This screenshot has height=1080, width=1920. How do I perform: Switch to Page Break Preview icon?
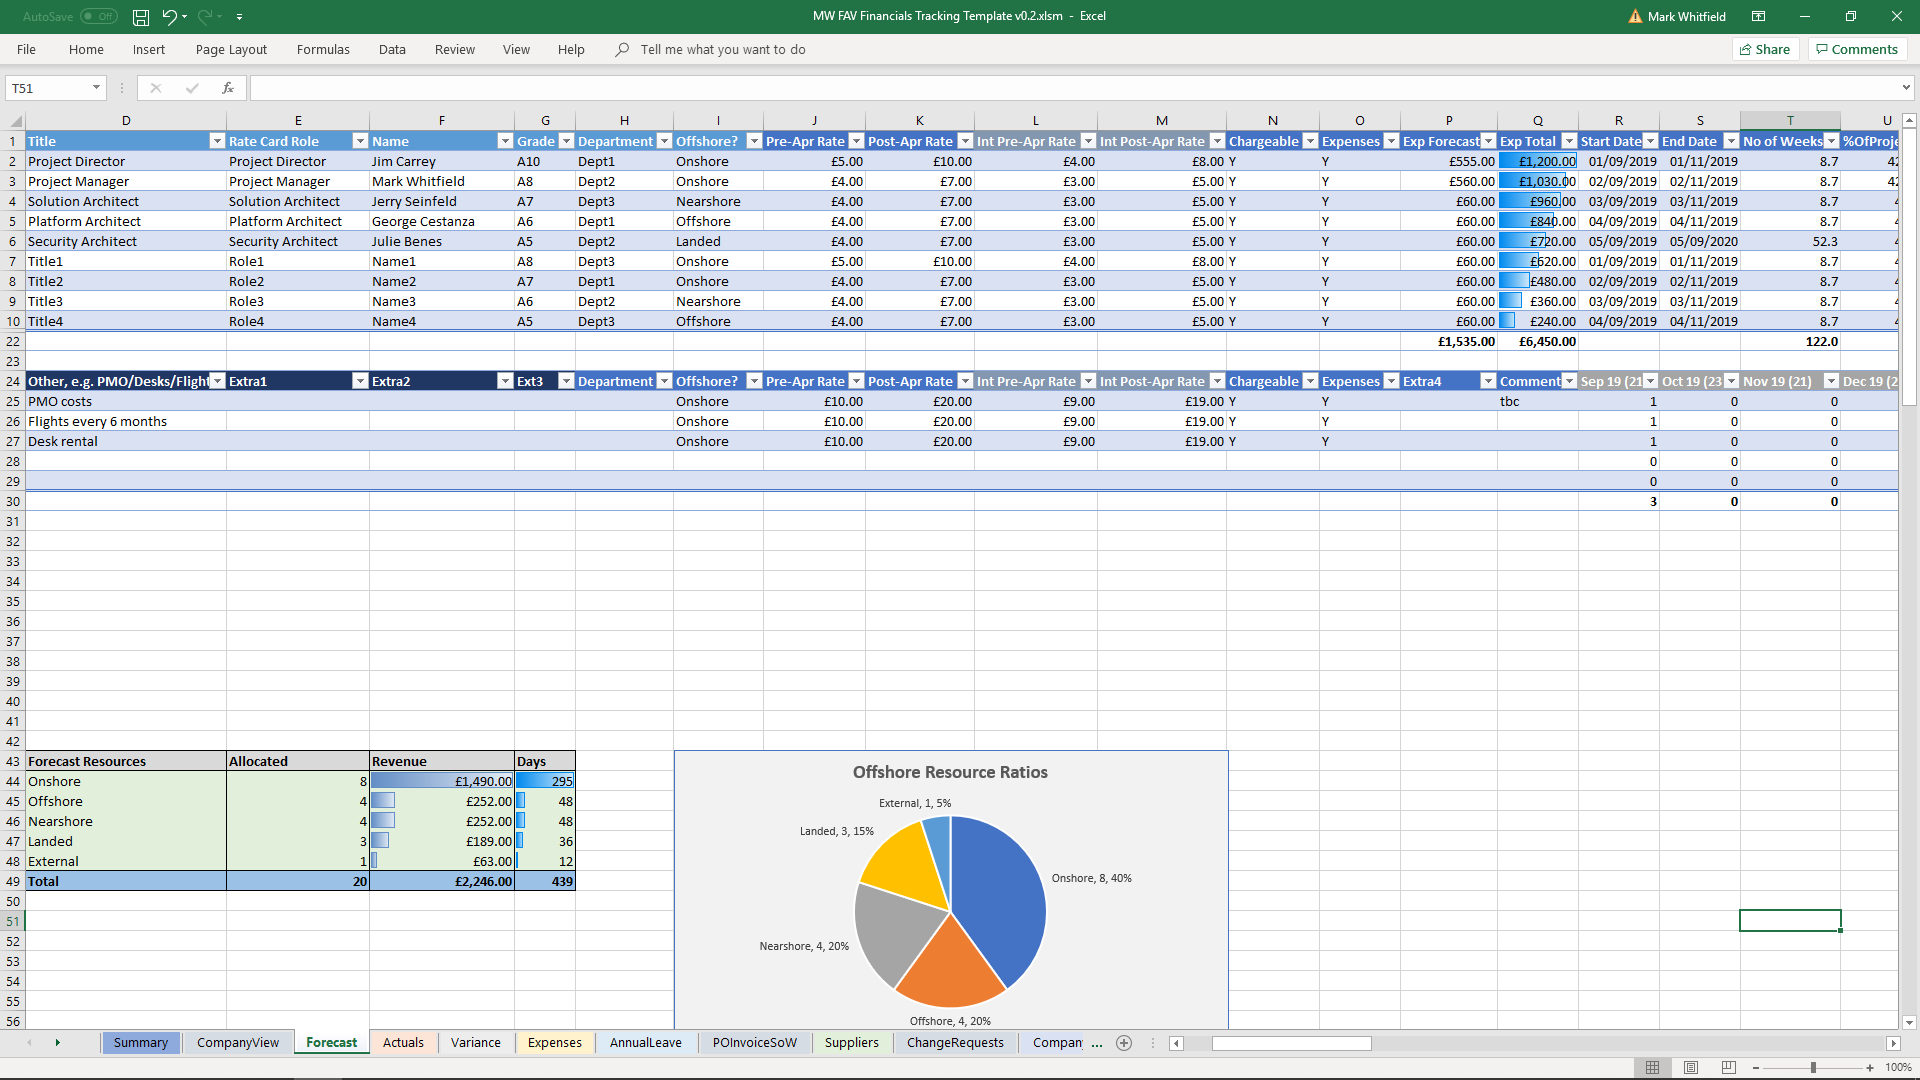click(x=1729, y=1067)
